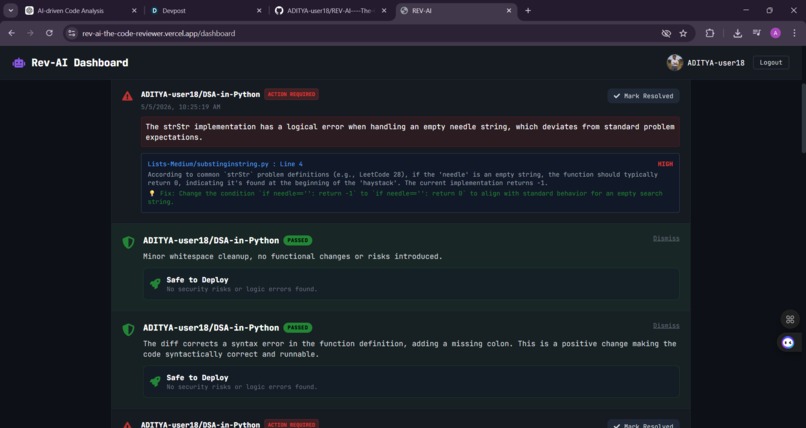This screenshot has width=806, height=428.
Task: Mark the strStr alert as resolved
Action: (643, 96)
